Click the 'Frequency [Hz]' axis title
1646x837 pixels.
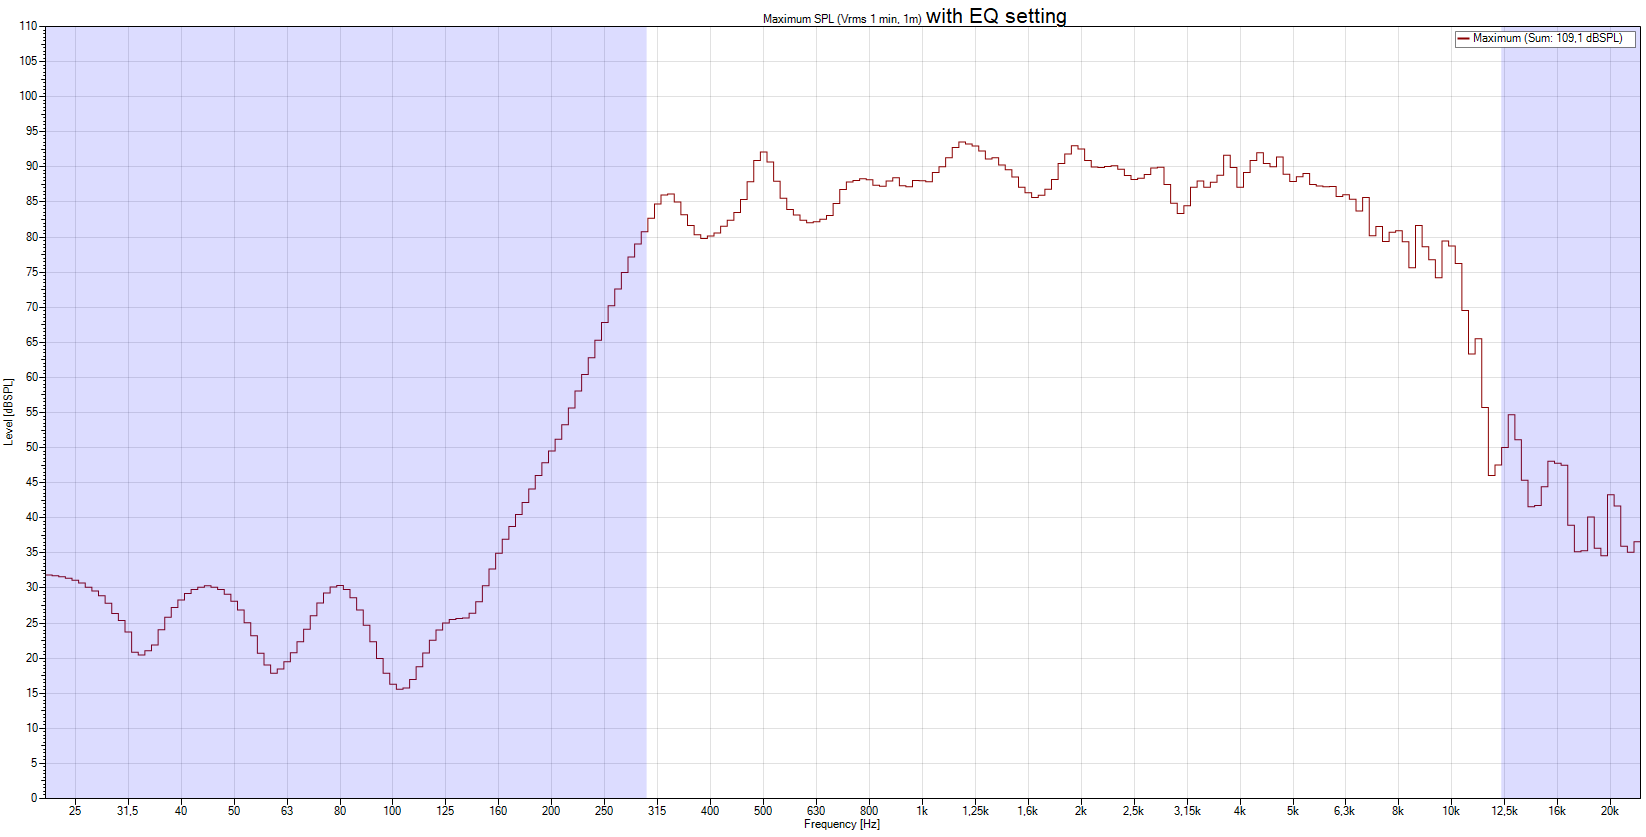(x=841, y=825)
